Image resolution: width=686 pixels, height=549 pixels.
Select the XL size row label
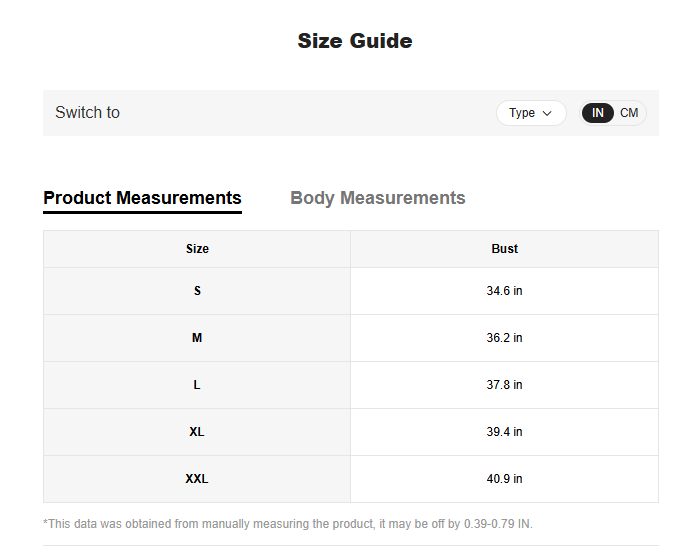coord(197,432)
